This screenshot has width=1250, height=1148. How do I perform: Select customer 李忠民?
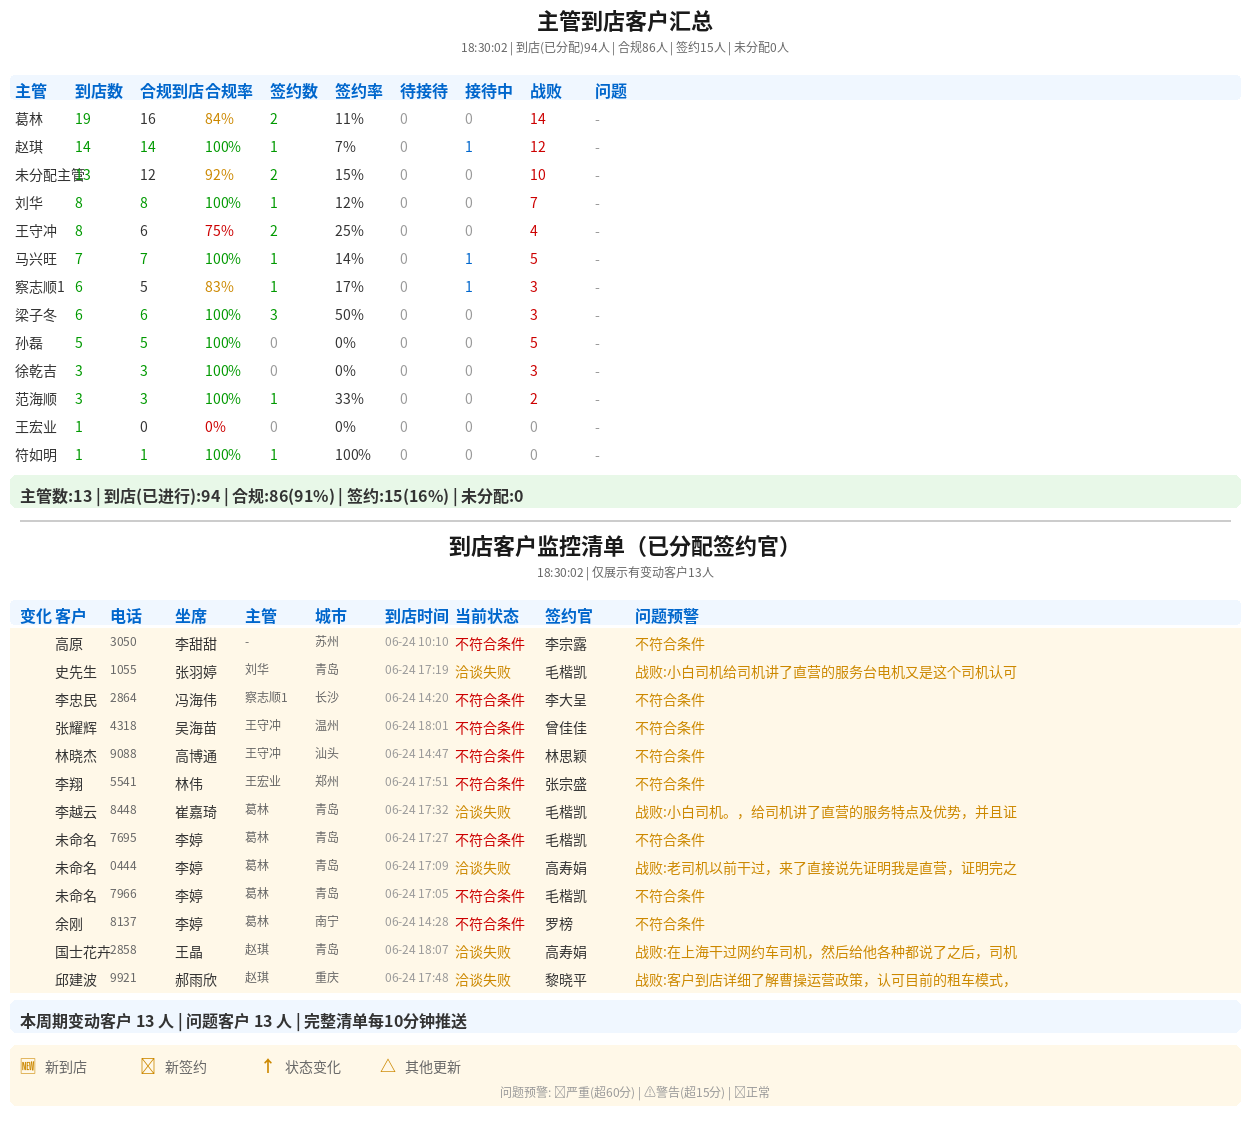[76, 700]
